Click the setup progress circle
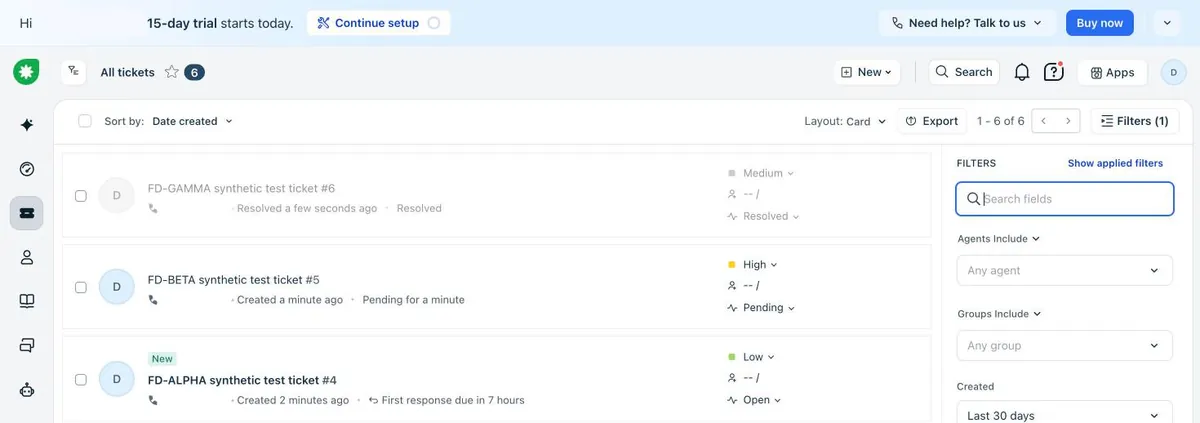Viewport: 1200px width, 423px height. click(x=433, y=23)
